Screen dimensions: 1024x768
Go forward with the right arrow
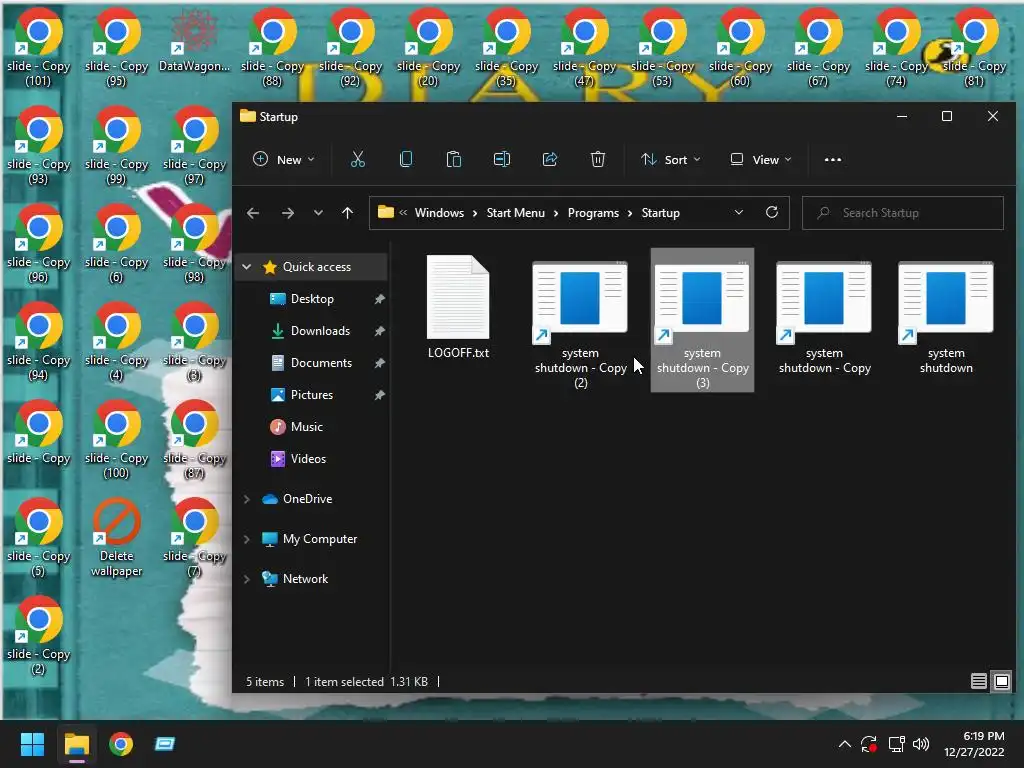[x=287, y=213]
